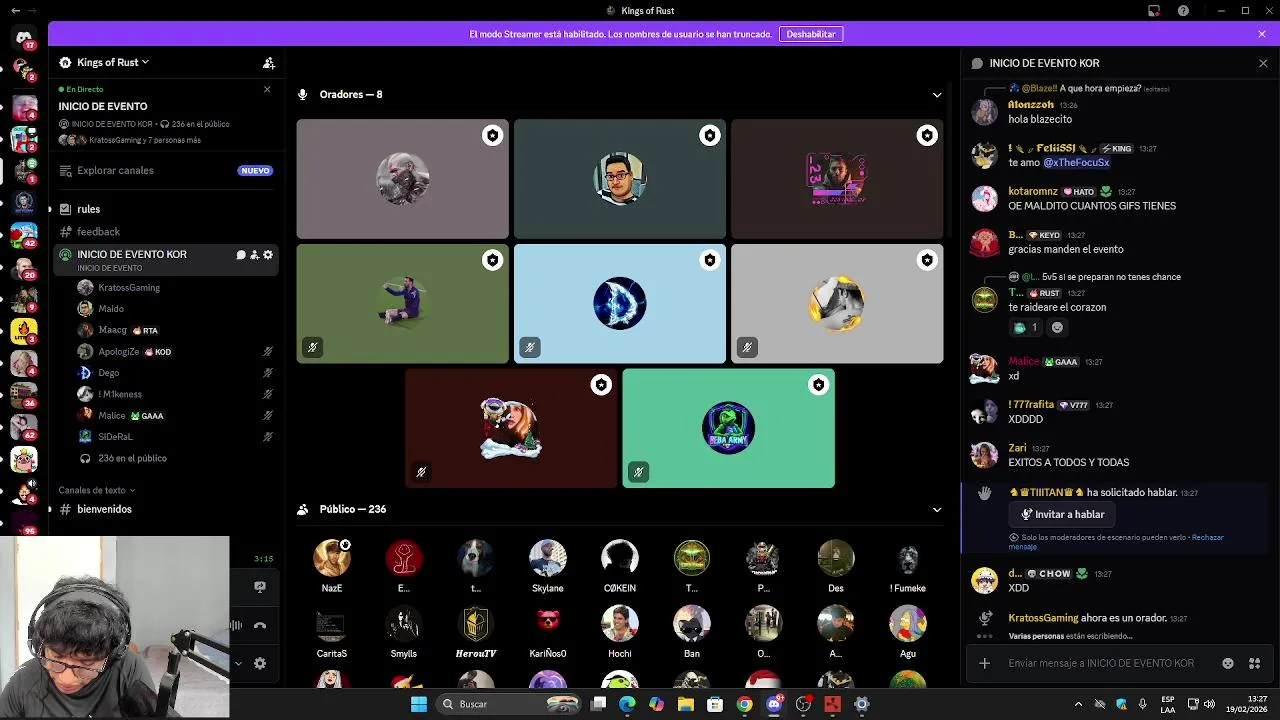Click the REBA ARMY speaker tile
Viewport: 1280px width, 720px height.
(x=728, y=428)
